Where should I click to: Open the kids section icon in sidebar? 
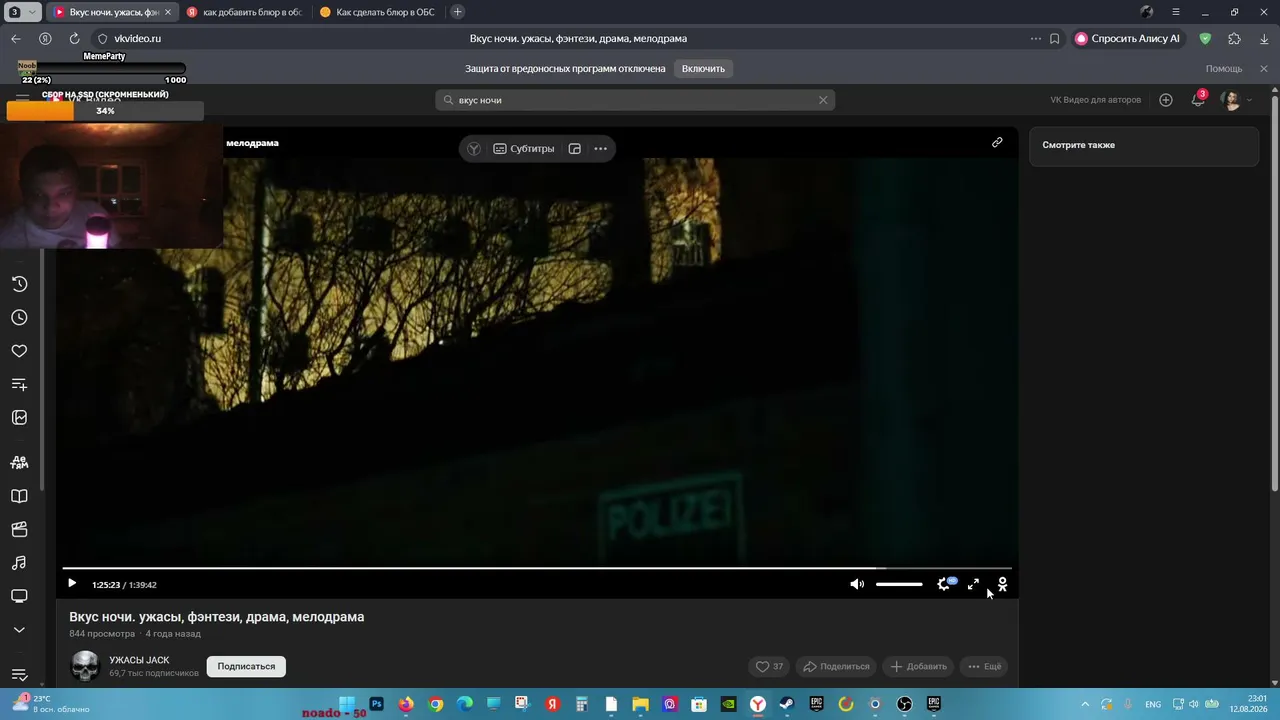tap(19, 463)
